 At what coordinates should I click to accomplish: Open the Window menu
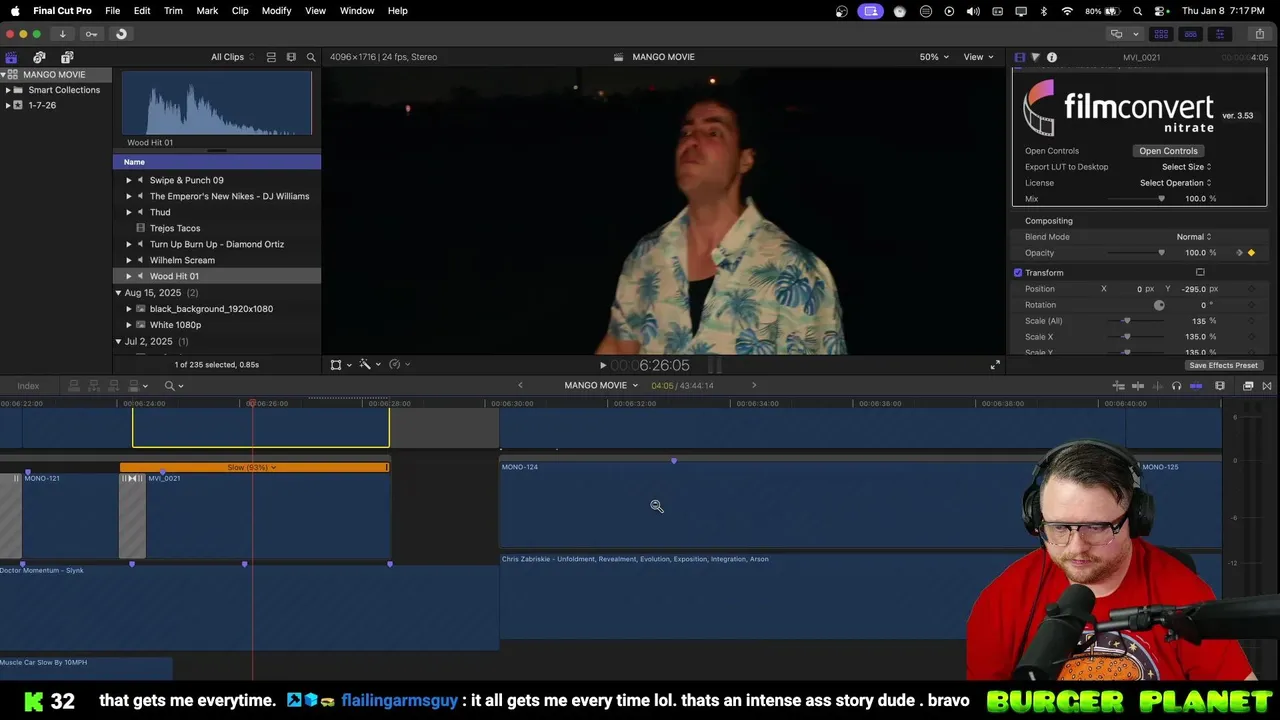(x=356, y=11)
